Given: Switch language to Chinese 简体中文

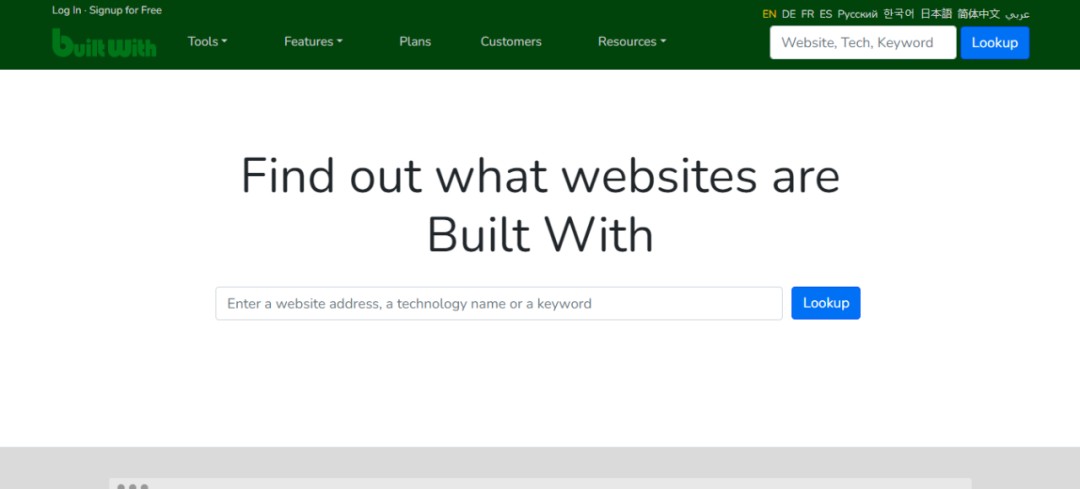Looking at the screenshot, I should pos(978,14).
